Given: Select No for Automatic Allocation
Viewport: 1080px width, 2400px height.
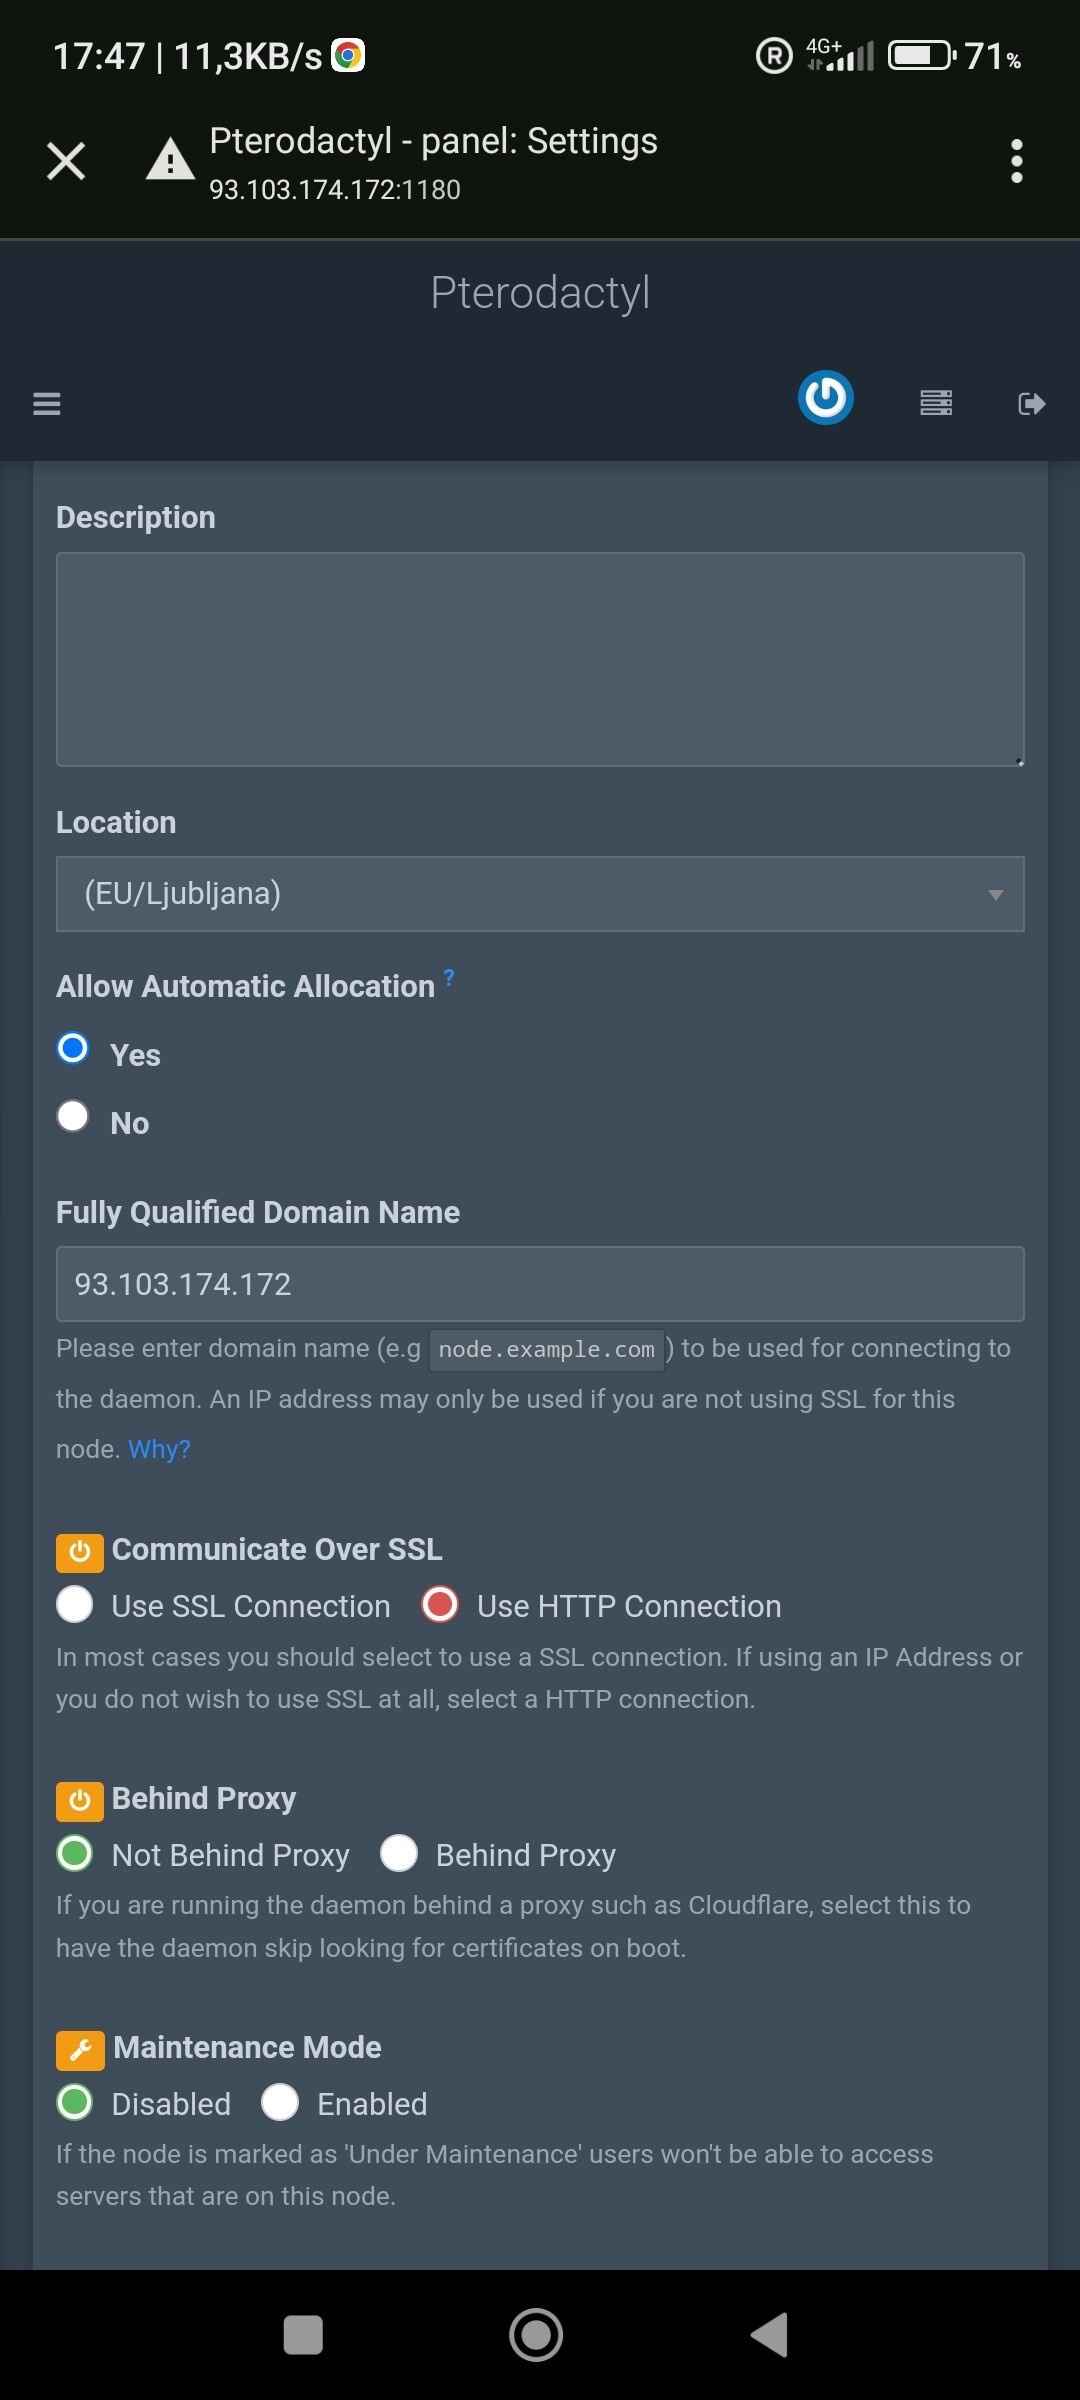Looking at the screenshot, I should tap(73, 1116).
